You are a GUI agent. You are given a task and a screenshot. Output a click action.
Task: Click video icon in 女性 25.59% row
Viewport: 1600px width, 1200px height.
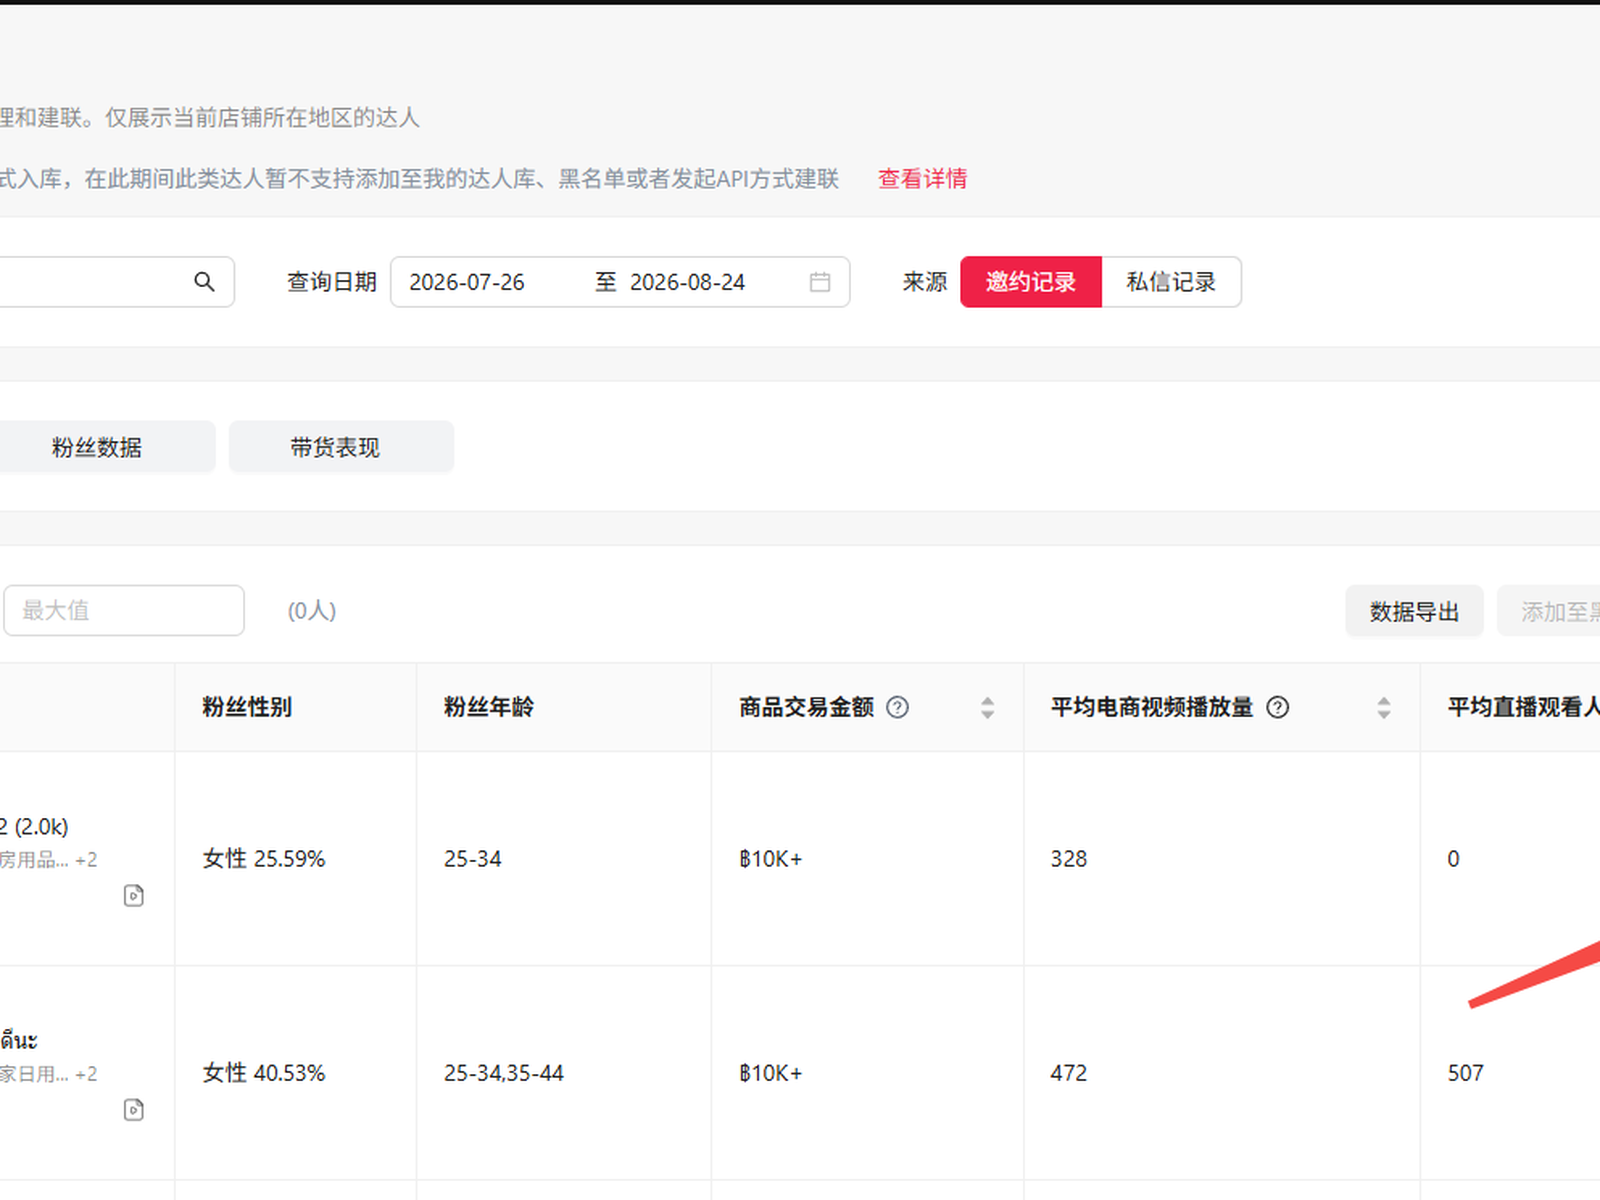click(134, 895)
